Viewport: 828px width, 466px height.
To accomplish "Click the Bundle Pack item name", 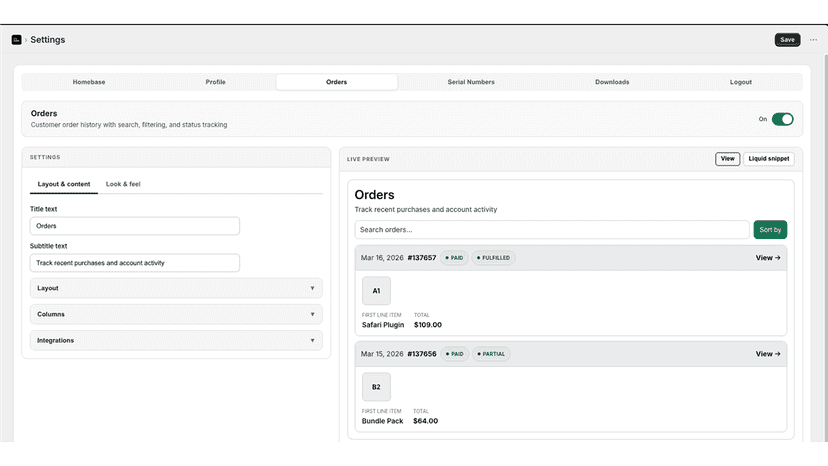I will 382,421.
